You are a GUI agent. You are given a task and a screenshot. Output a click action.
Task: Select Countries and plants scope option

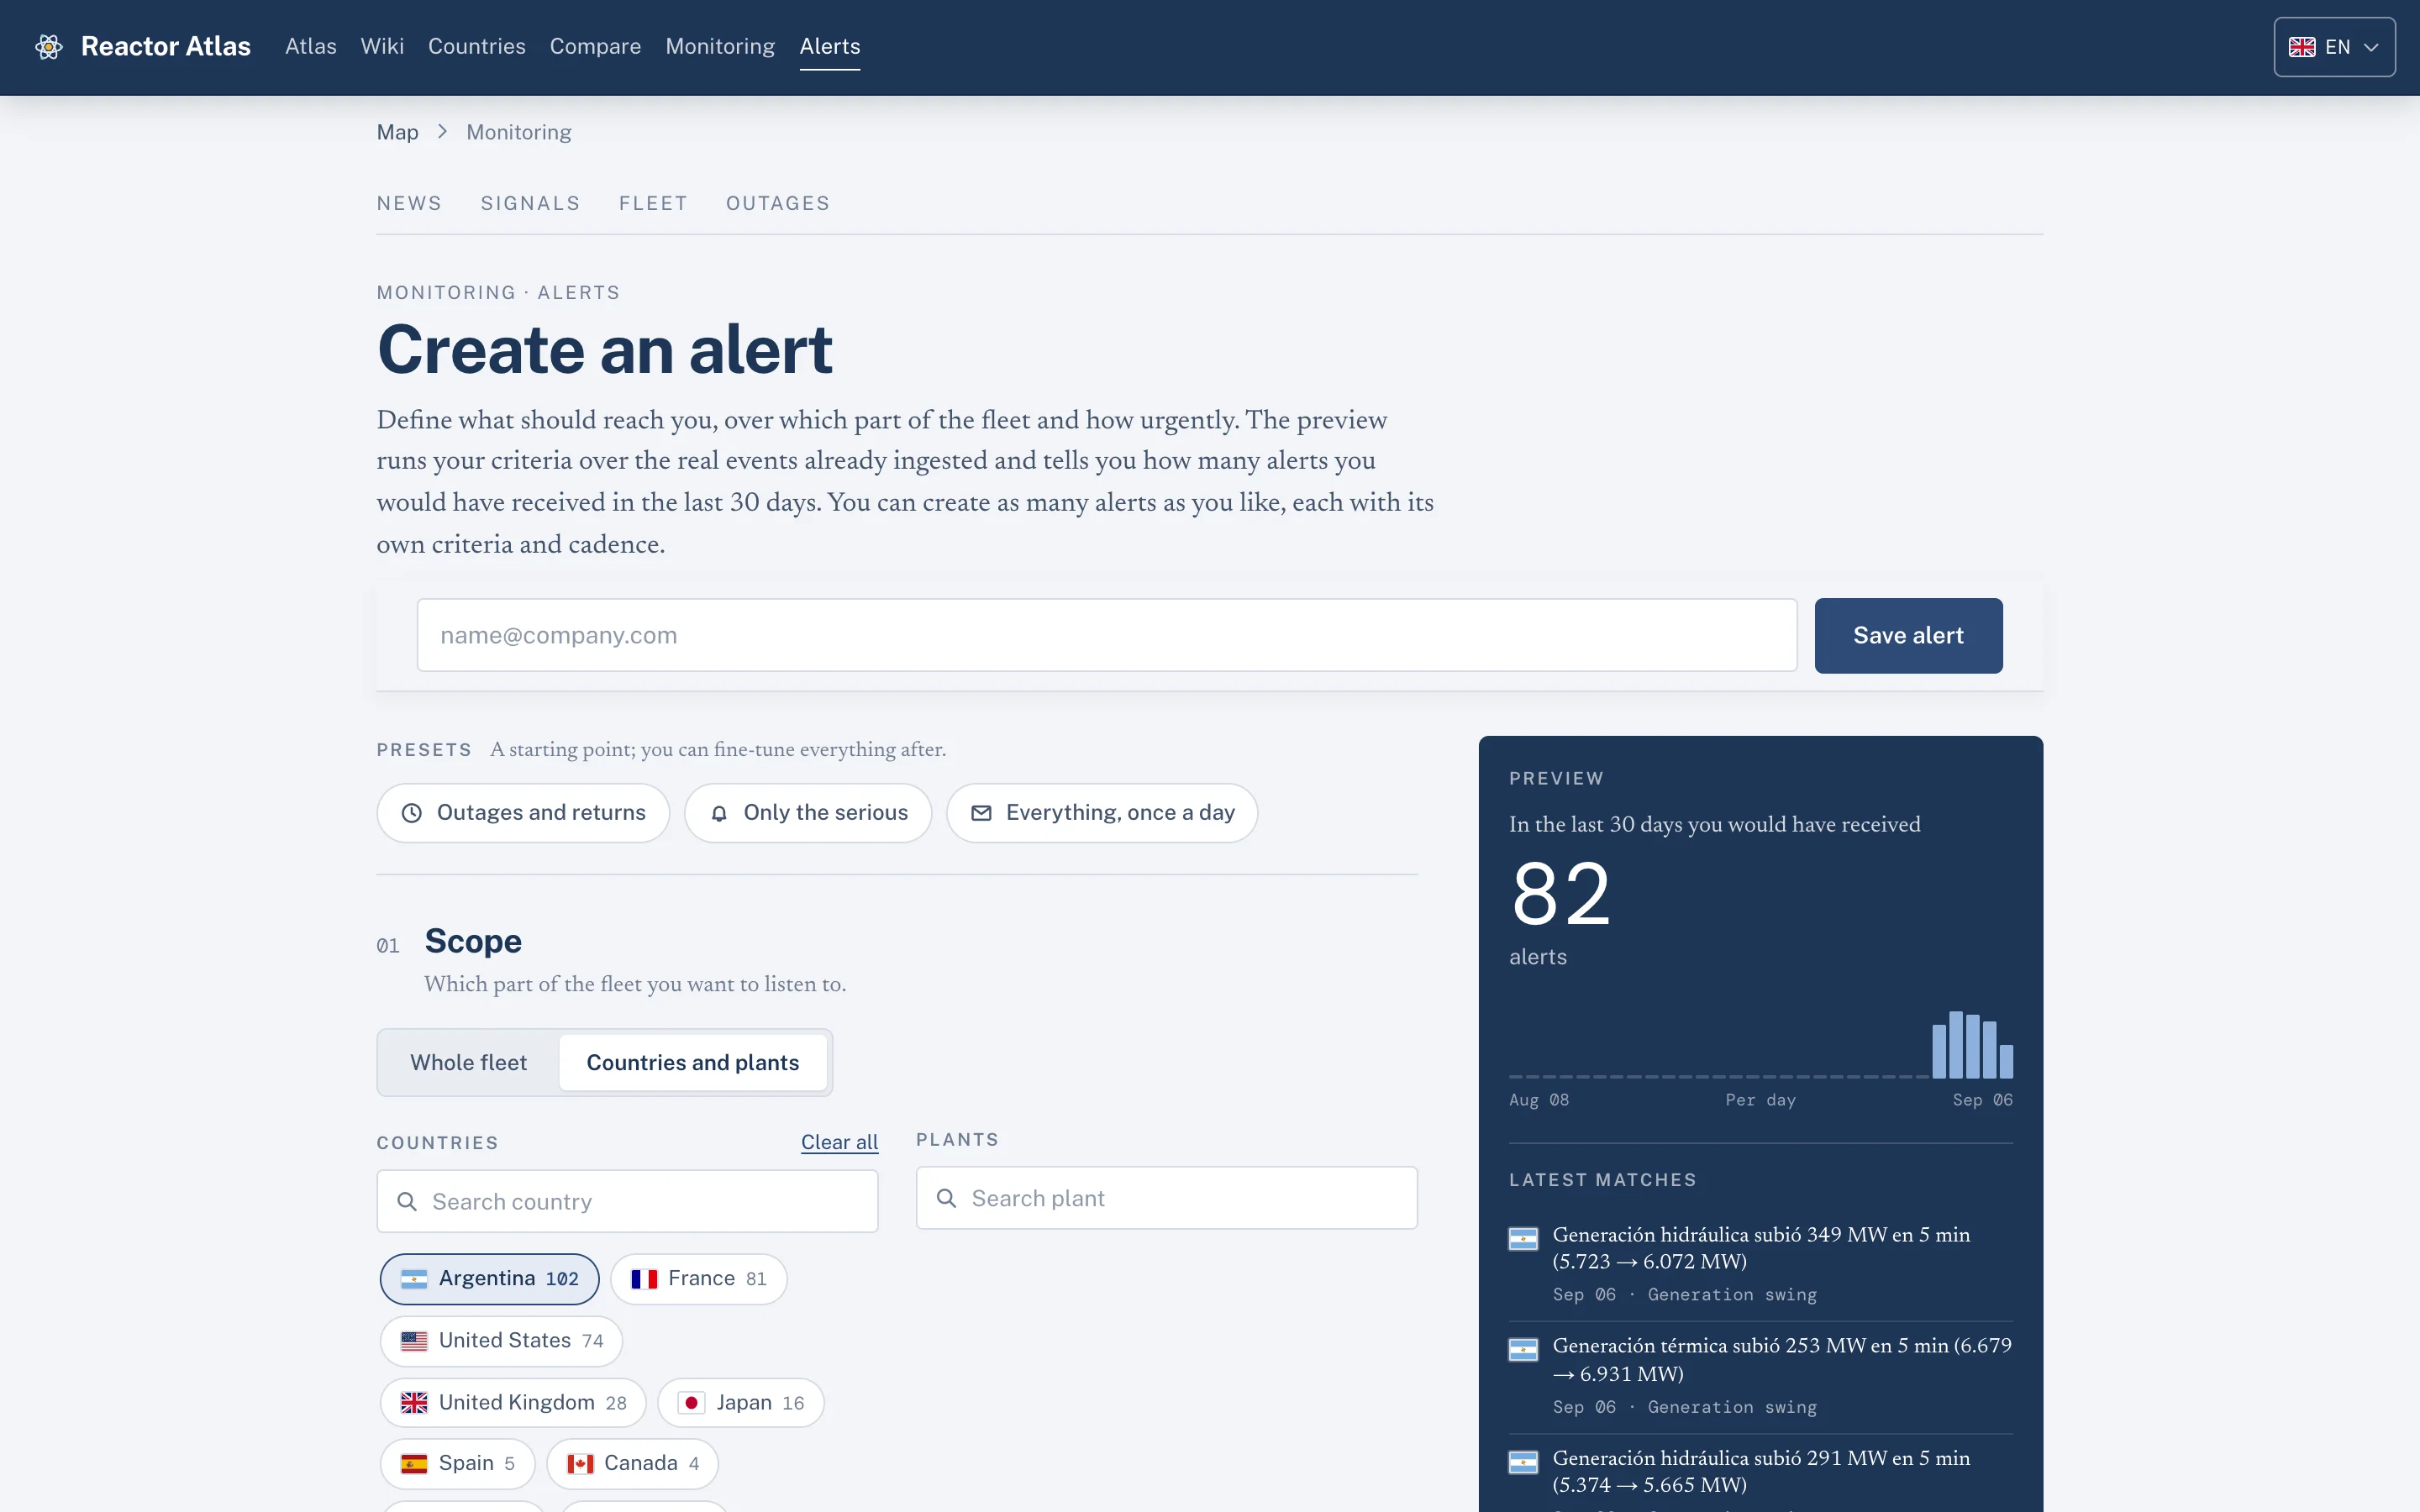(x=693, y=1062)
